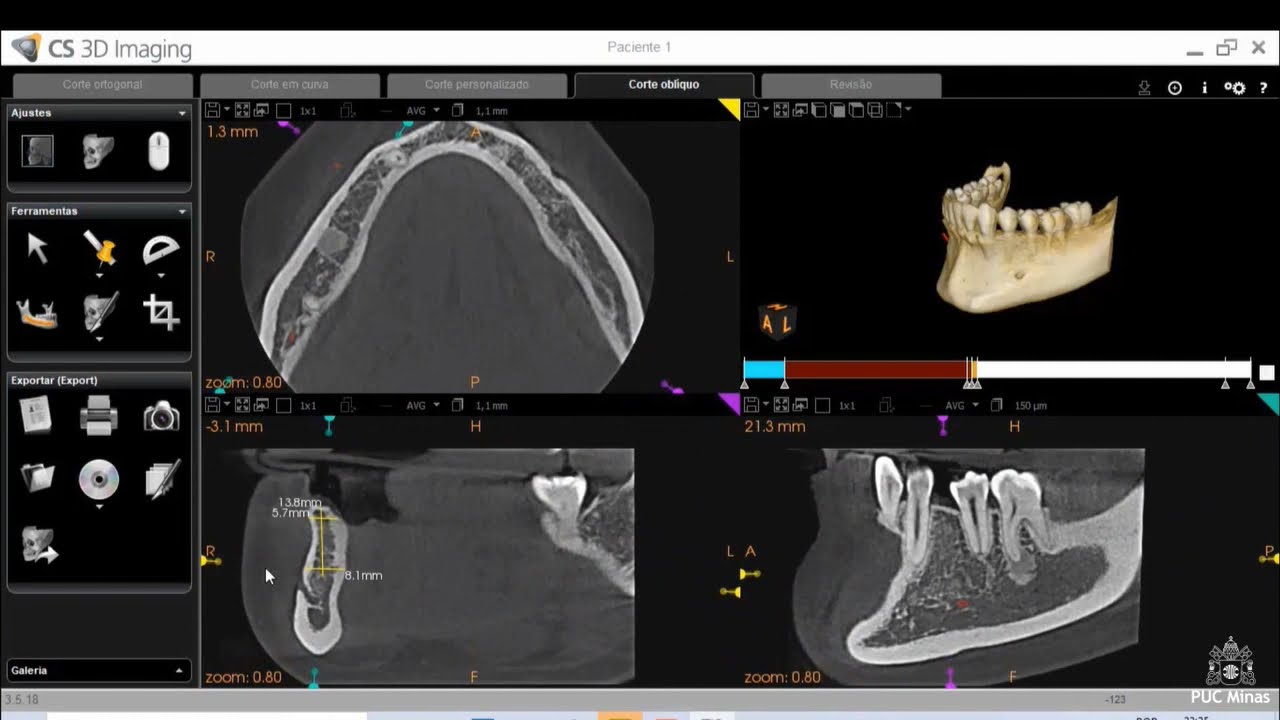Collapse the Ajustes panel arrow
The height and width of the screenshot is (720, 1280).
tap(182, 113)
